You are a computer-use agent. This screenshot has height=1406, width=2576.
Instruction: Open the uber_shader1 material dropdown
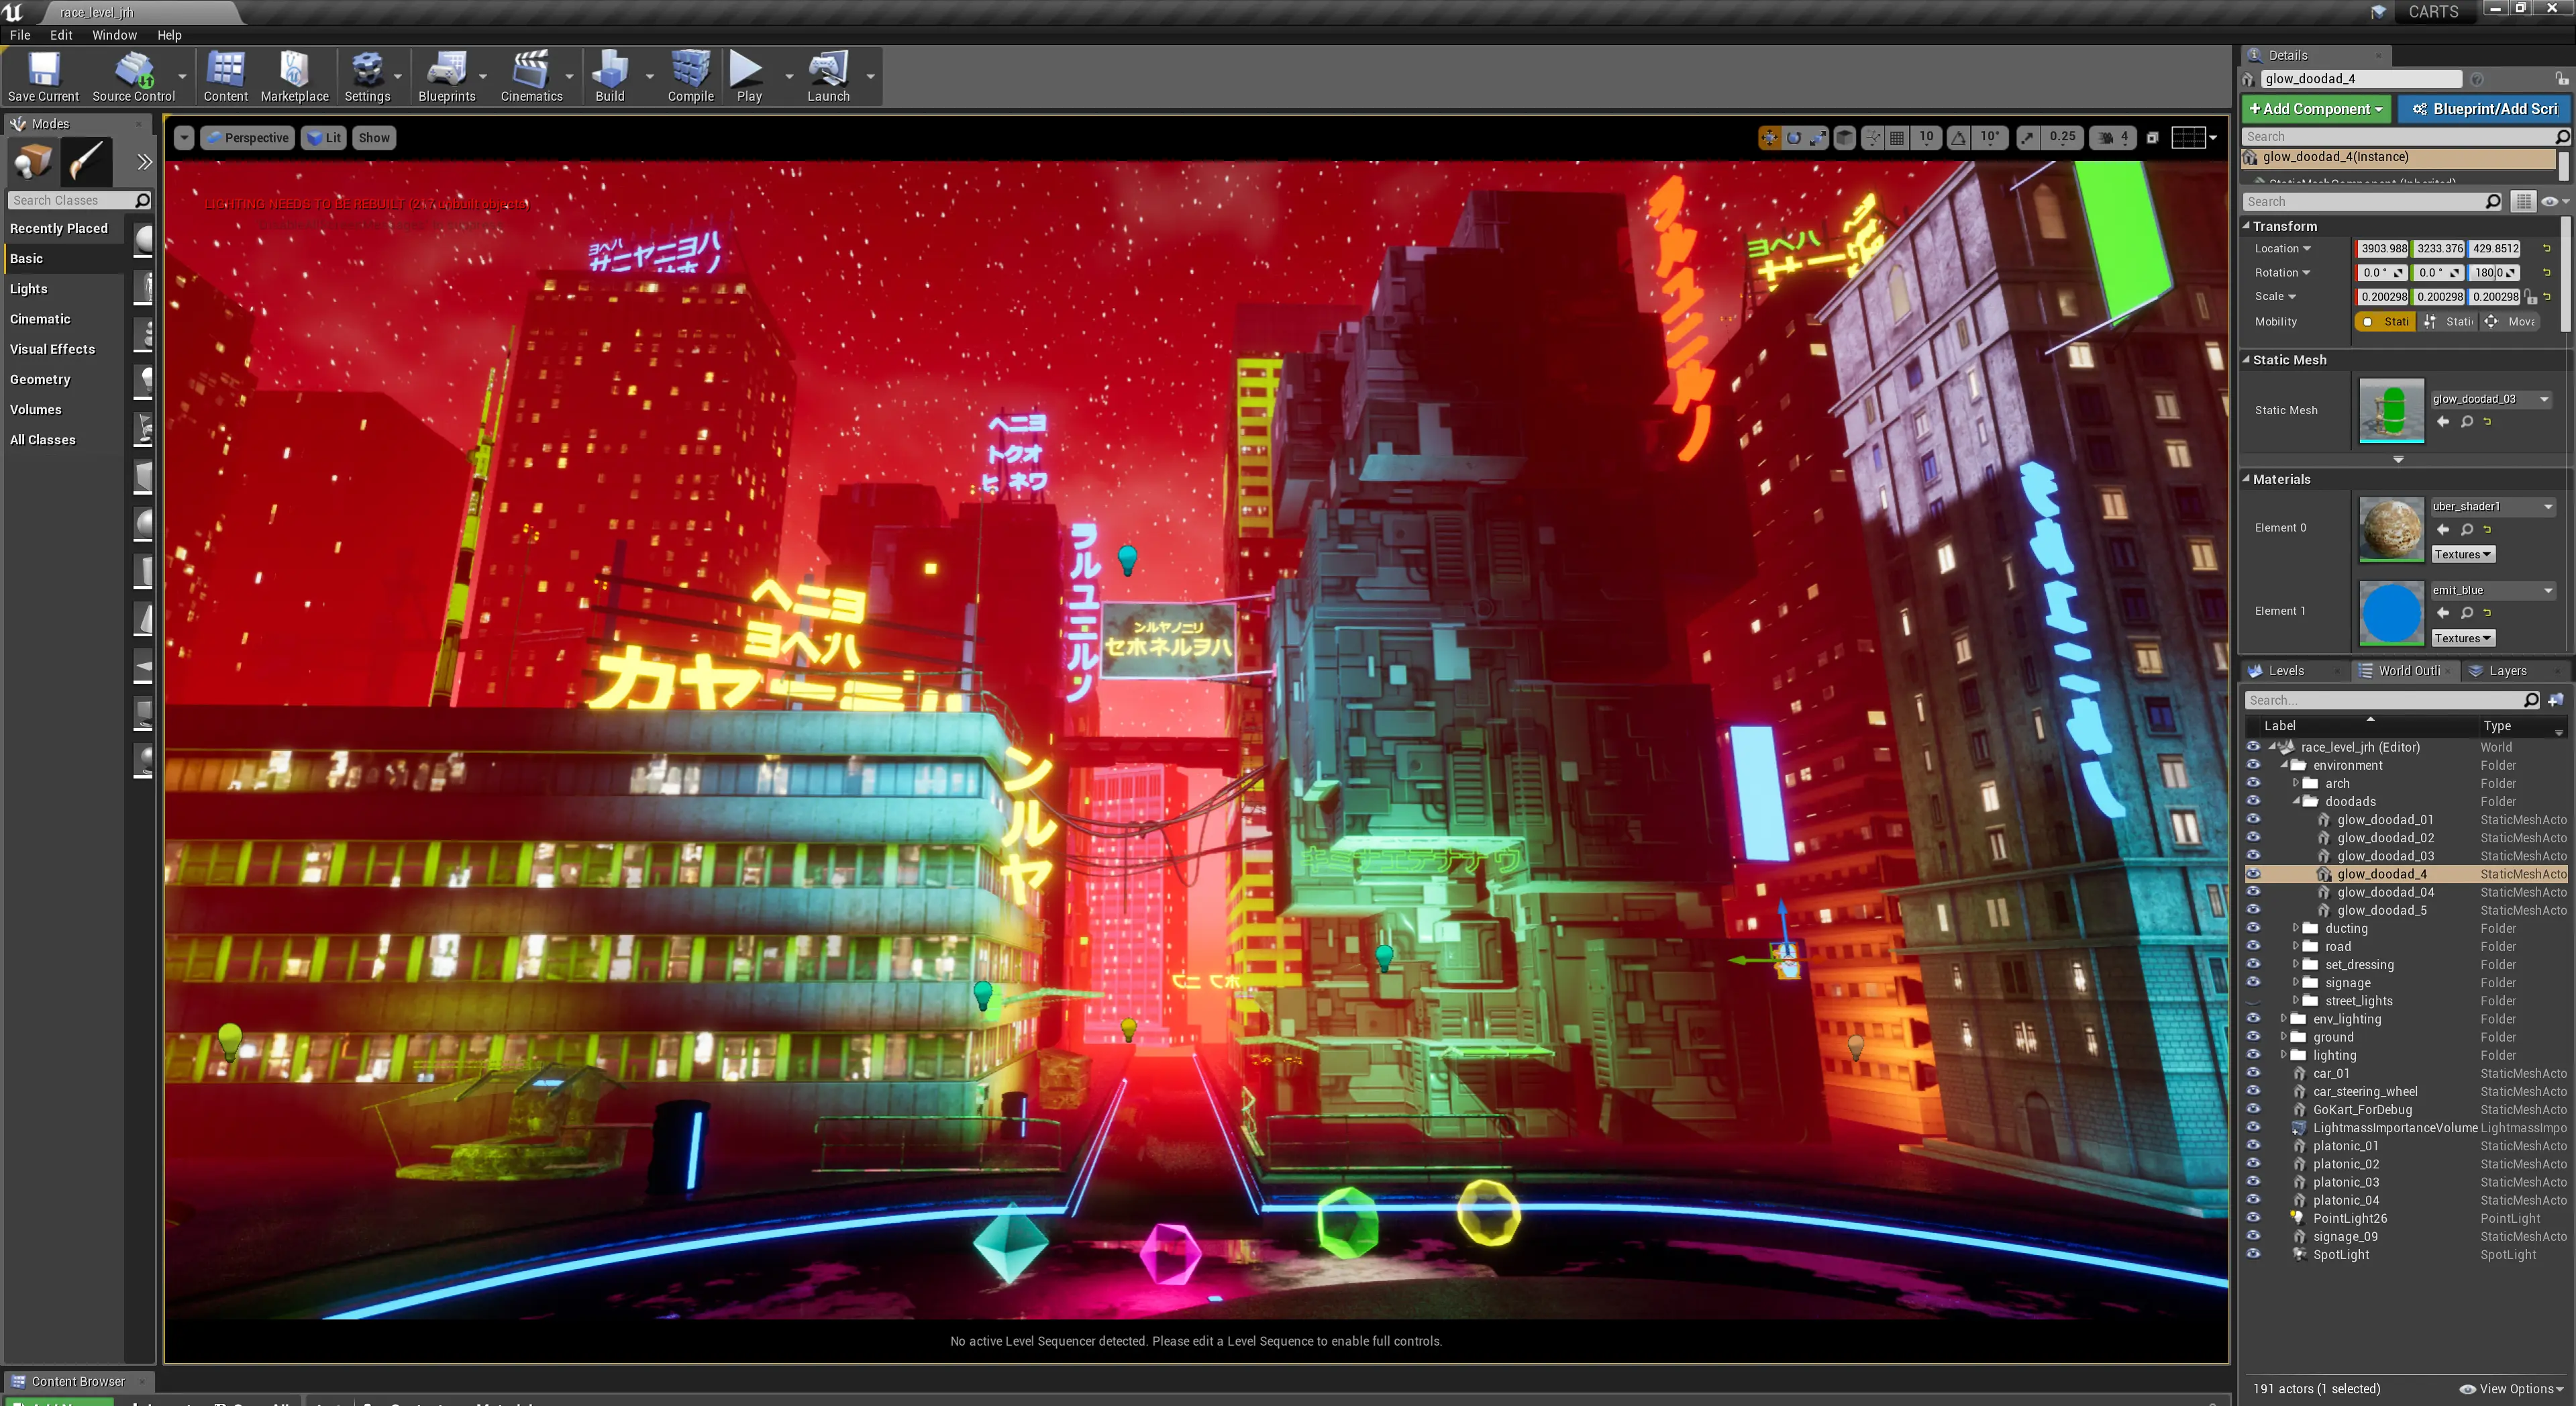[2492, 507]
